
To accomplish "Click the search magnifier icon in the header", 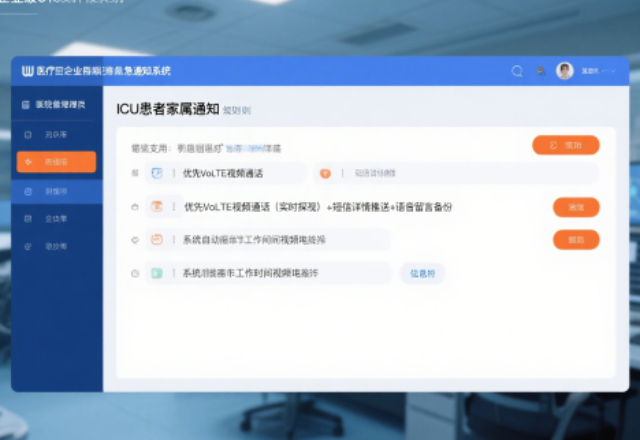I will tap(517, 71).
